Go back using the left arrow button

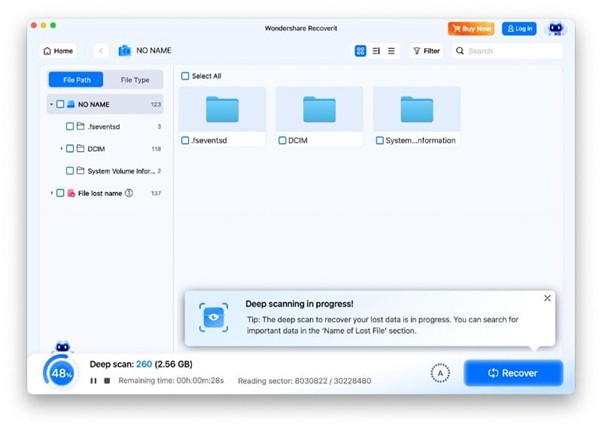pyautogui.click(x=101, y=51)
